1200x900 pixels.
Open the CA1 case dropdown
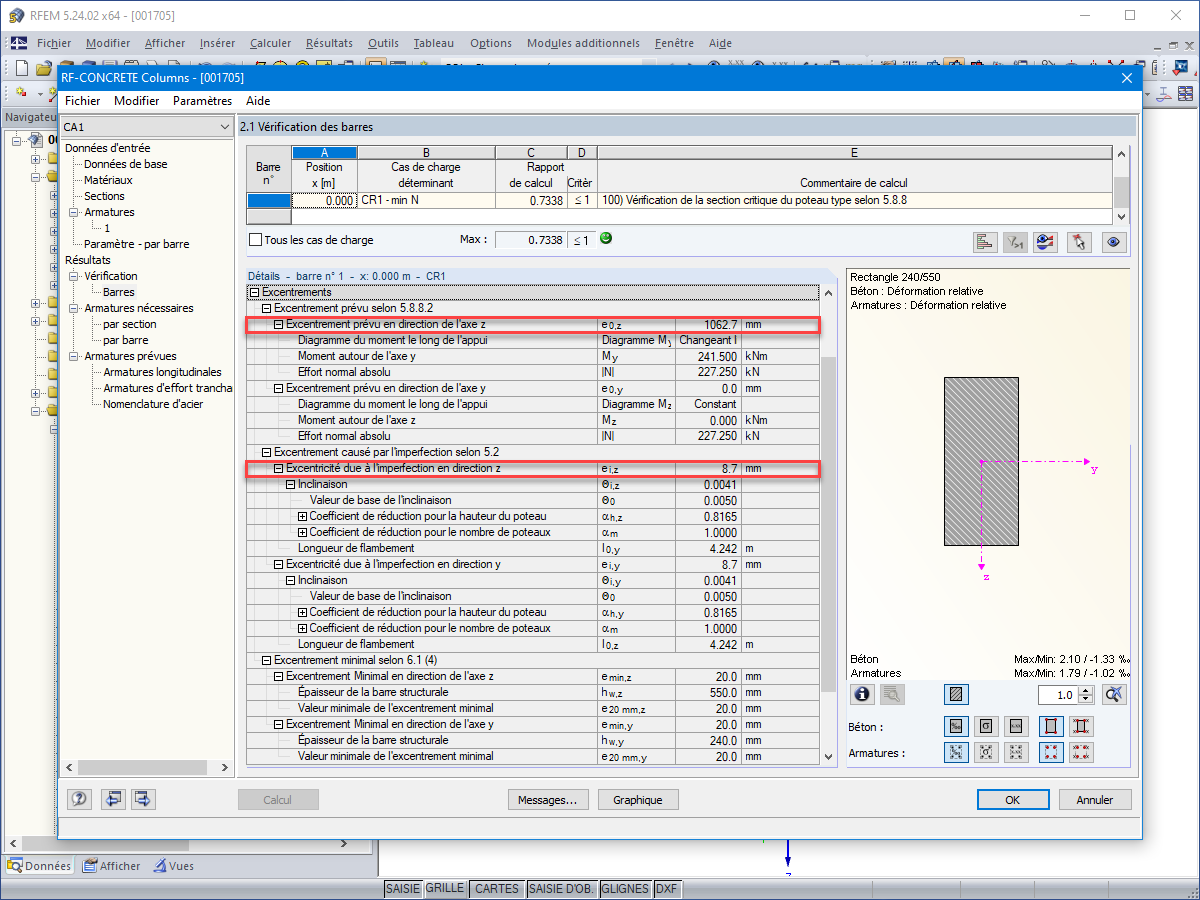click(223, 127)
